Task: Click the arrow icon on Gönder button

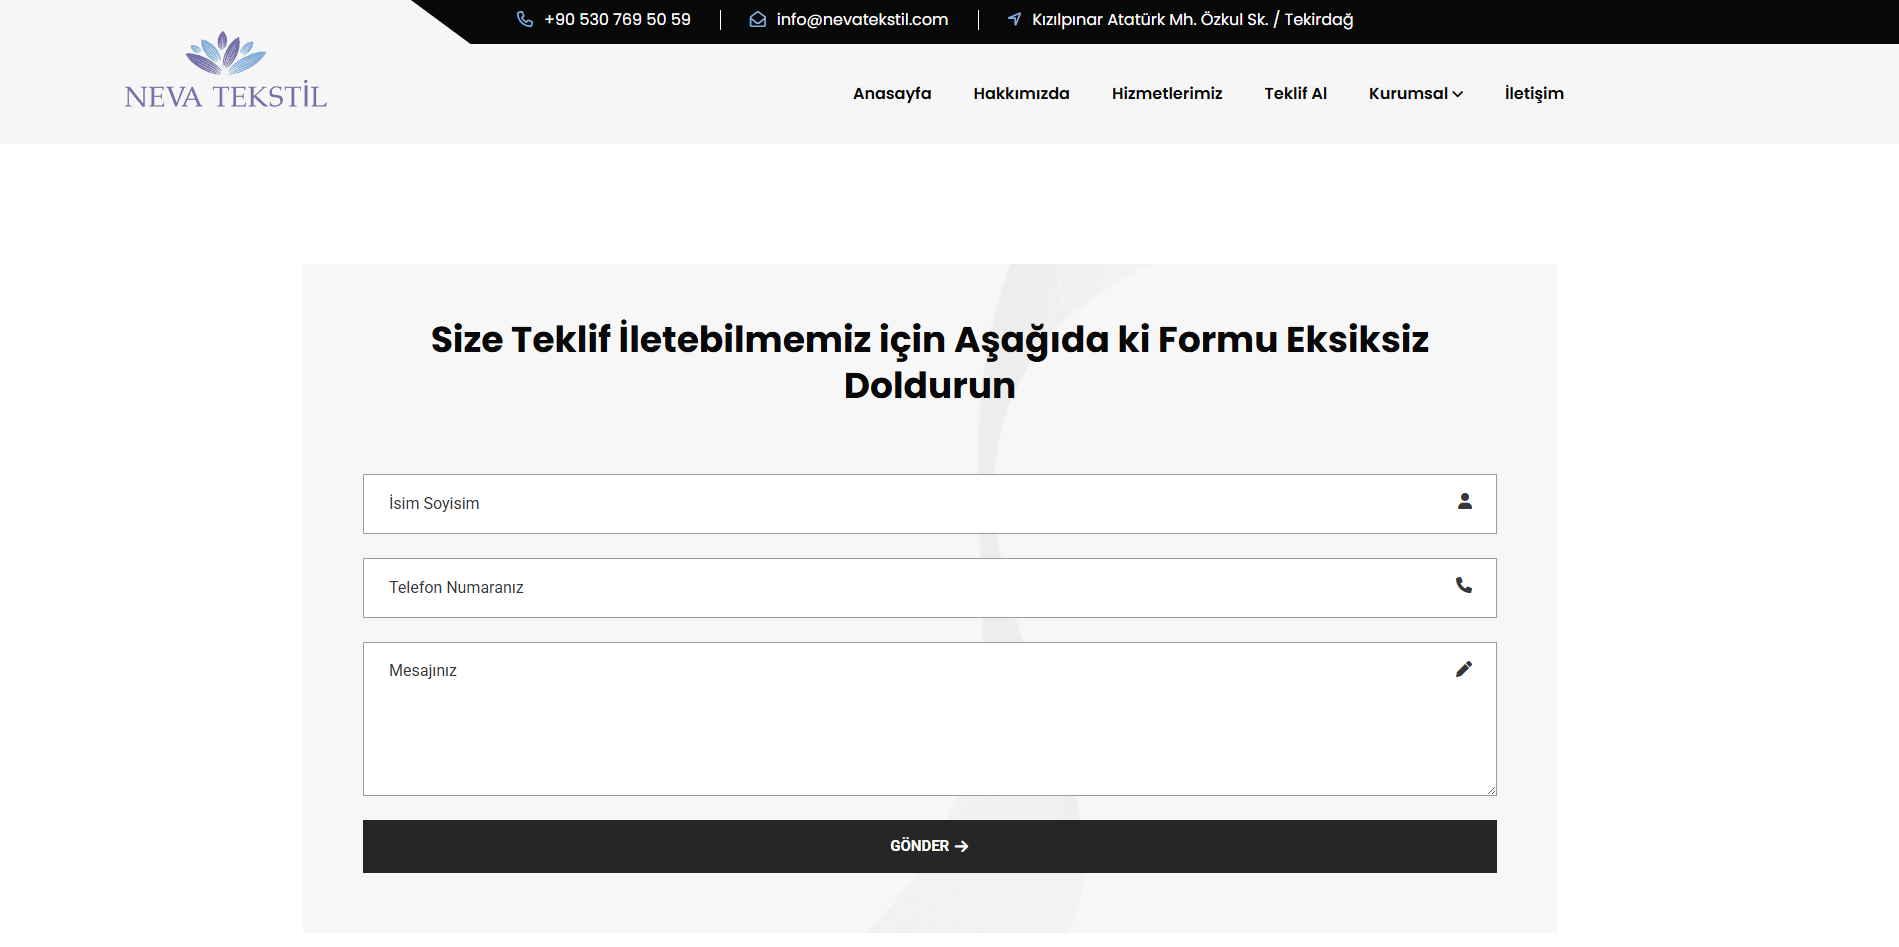Action: point(962,846)
